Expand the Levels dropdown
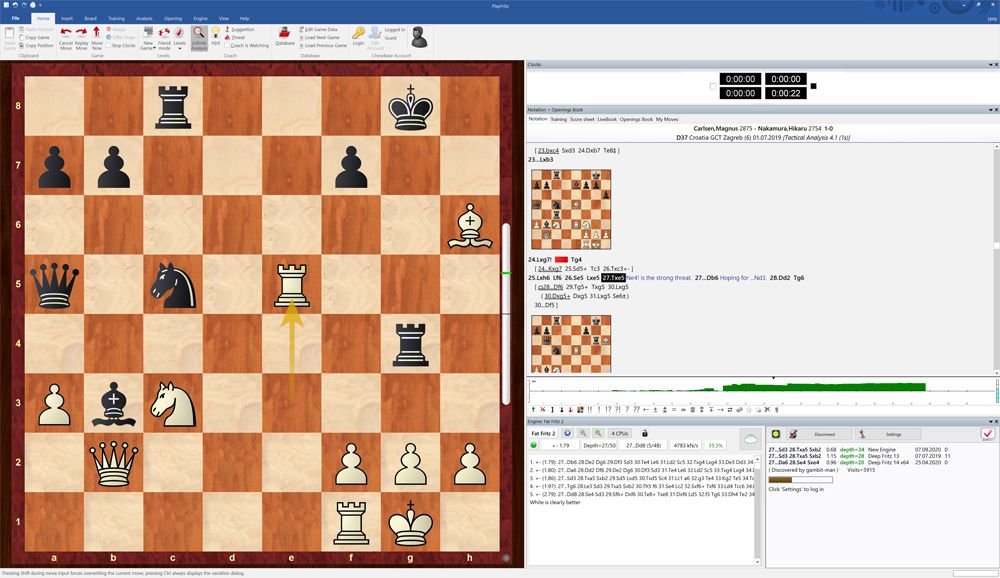 (x=180, y=48)
